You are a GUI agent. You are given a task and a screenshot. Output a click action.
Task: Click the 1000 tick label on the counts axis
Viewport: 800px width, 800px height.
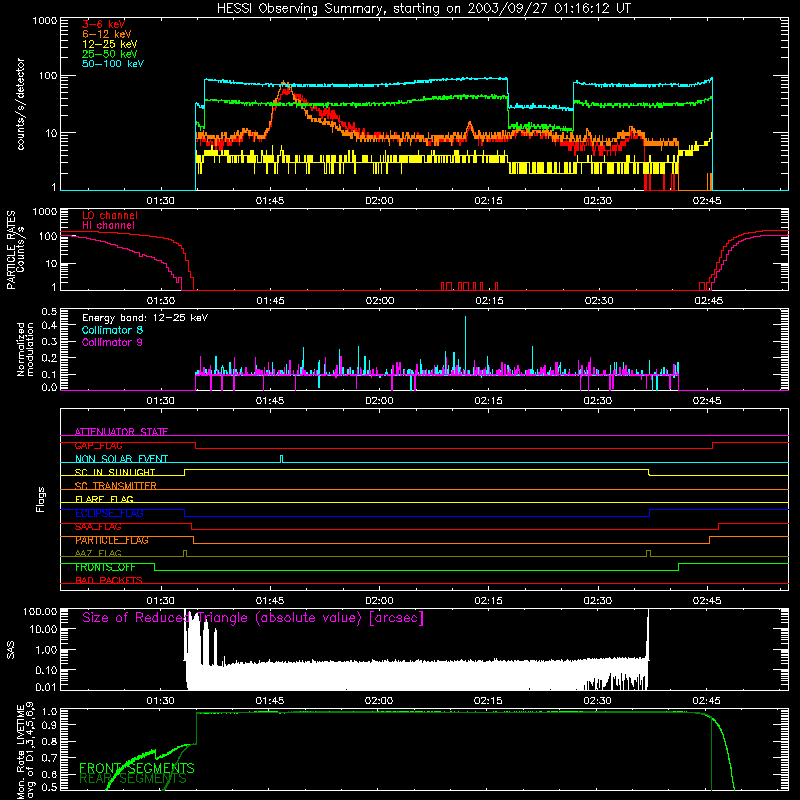44,21
